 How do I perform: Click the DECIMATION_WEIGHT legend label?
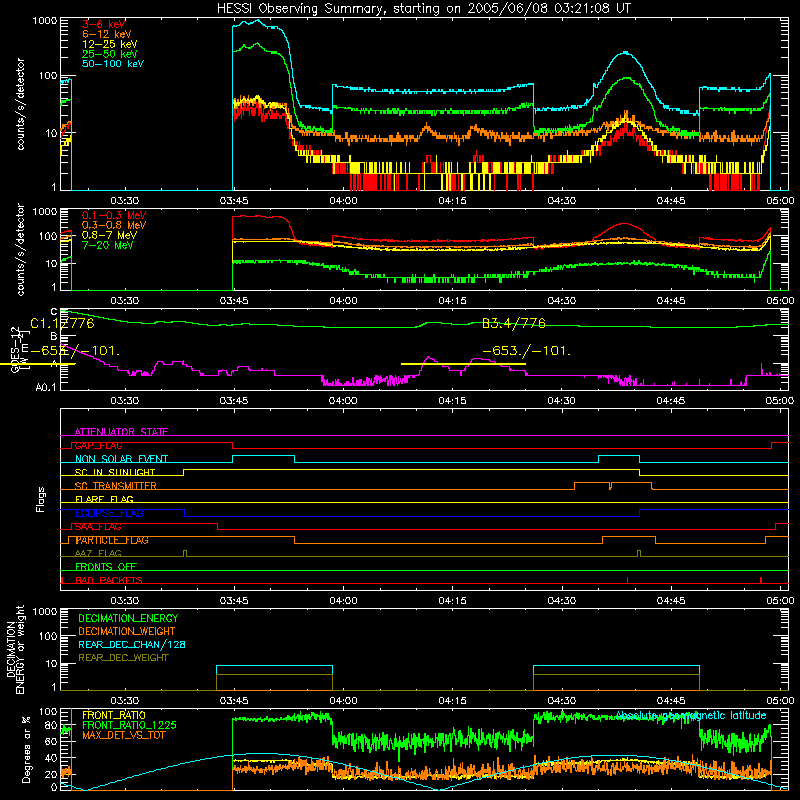pos(127,631)
